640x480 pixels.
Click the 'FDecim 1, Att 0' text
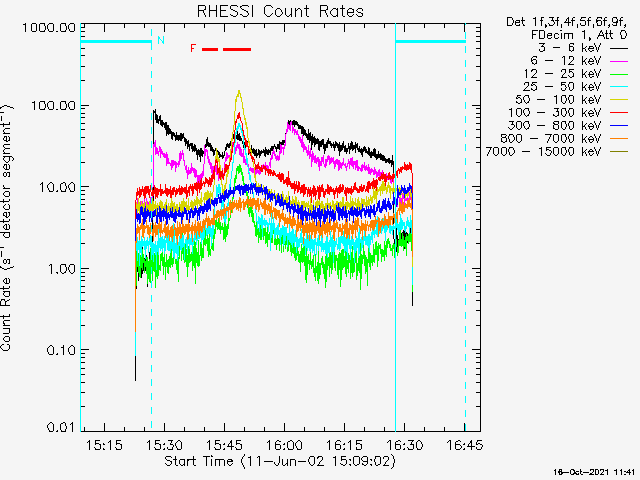pyautogui.click(x=579, y=35)
